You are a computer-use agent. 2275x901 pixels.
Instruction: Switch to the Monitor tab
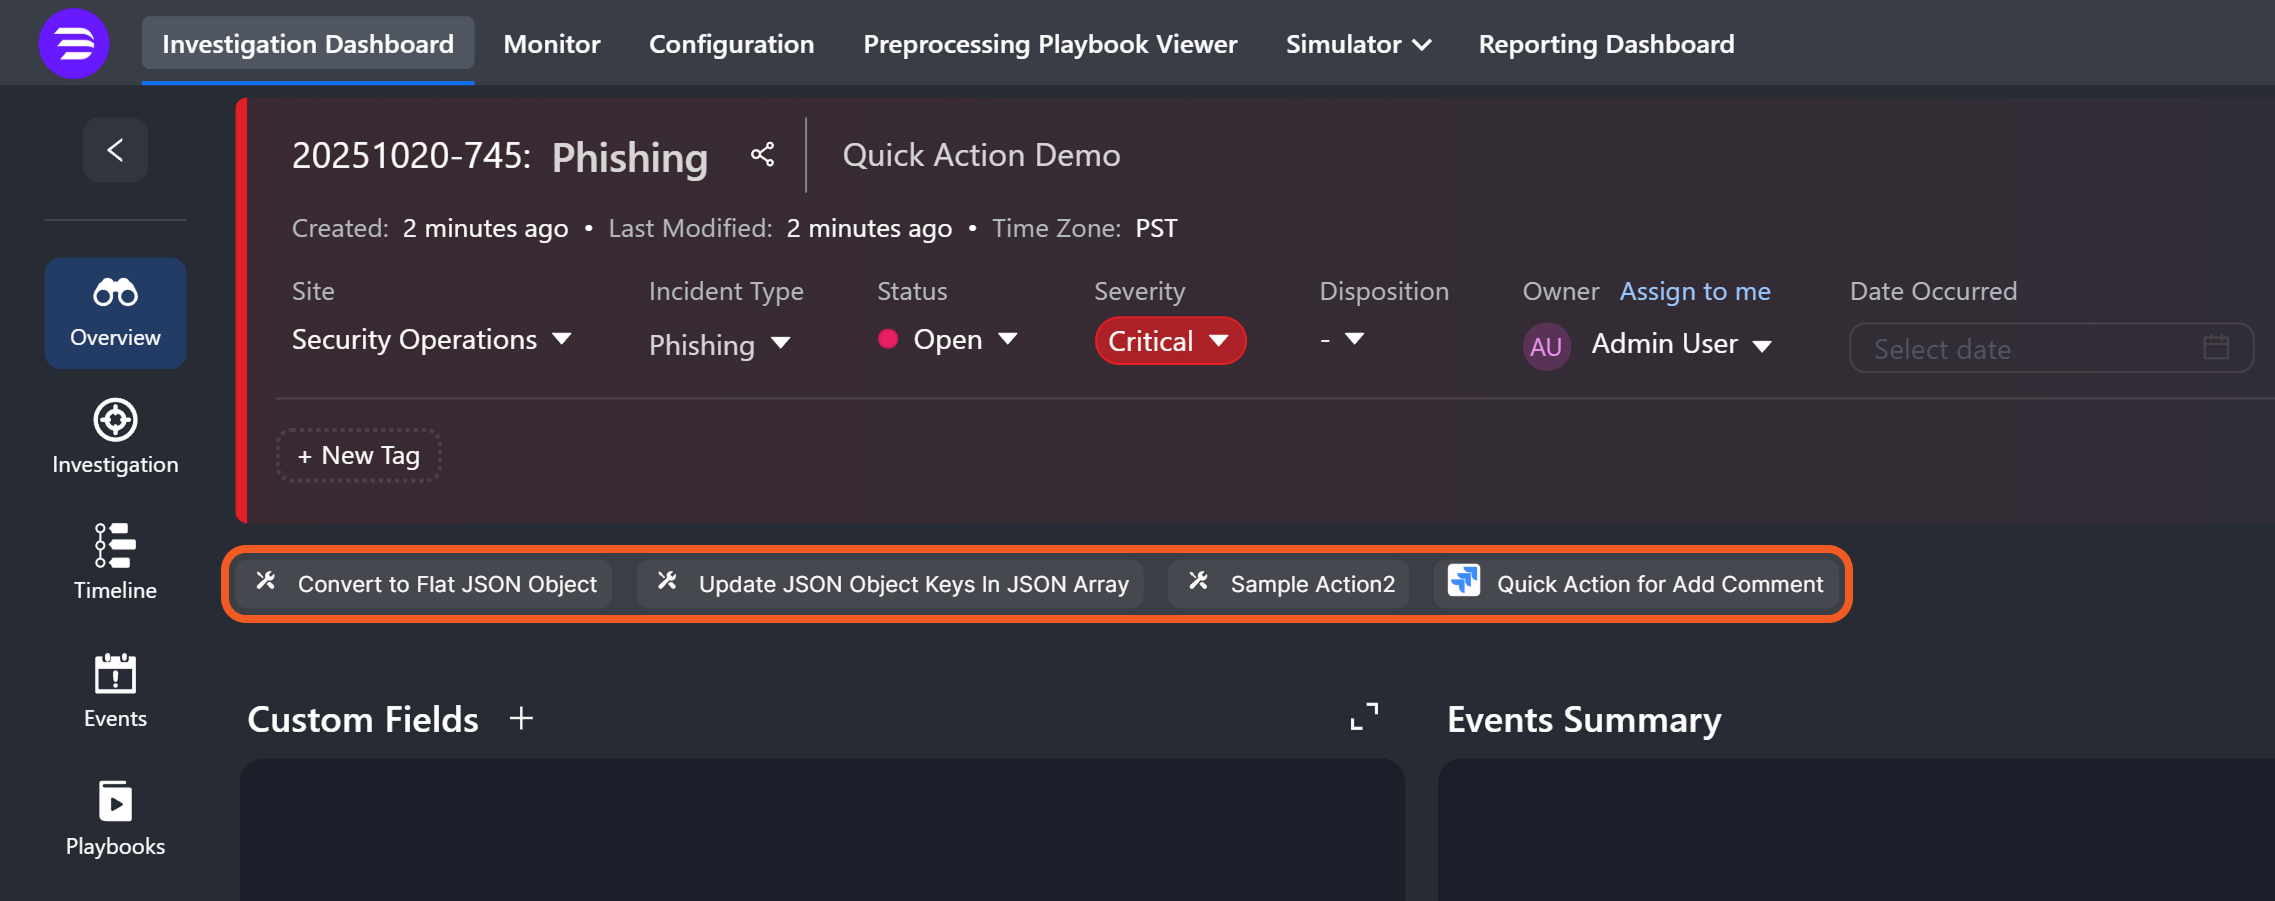[x=551, y=44]
